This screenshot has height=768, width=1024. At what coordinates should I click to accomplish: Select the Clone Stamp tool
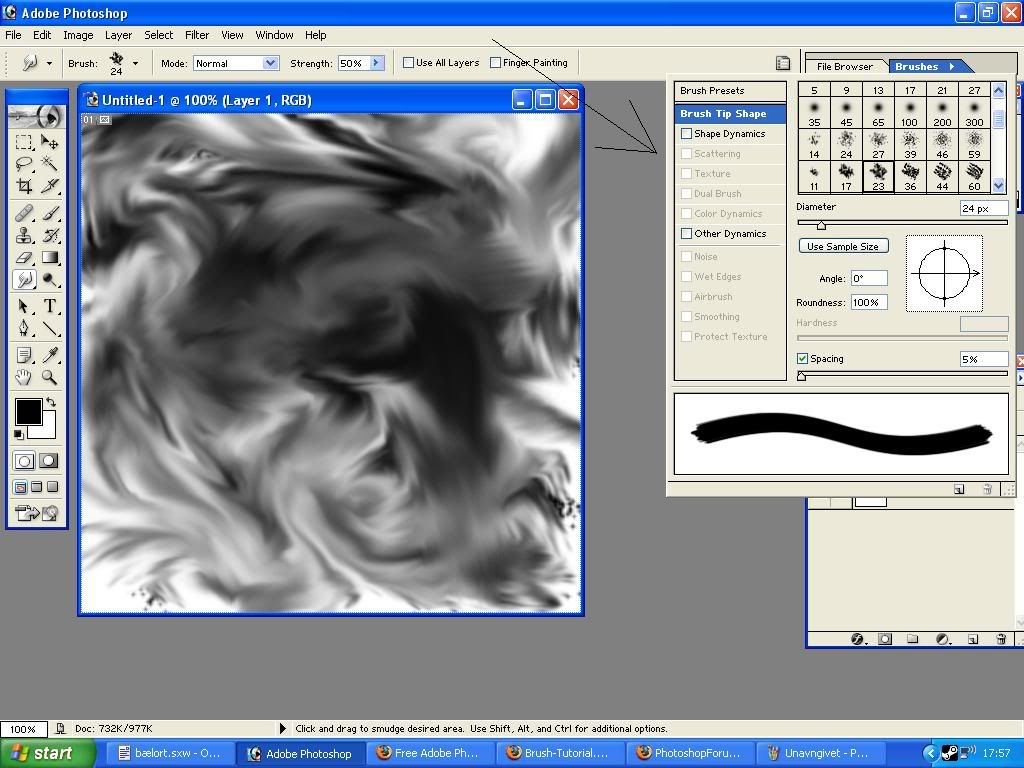(24, 235)
